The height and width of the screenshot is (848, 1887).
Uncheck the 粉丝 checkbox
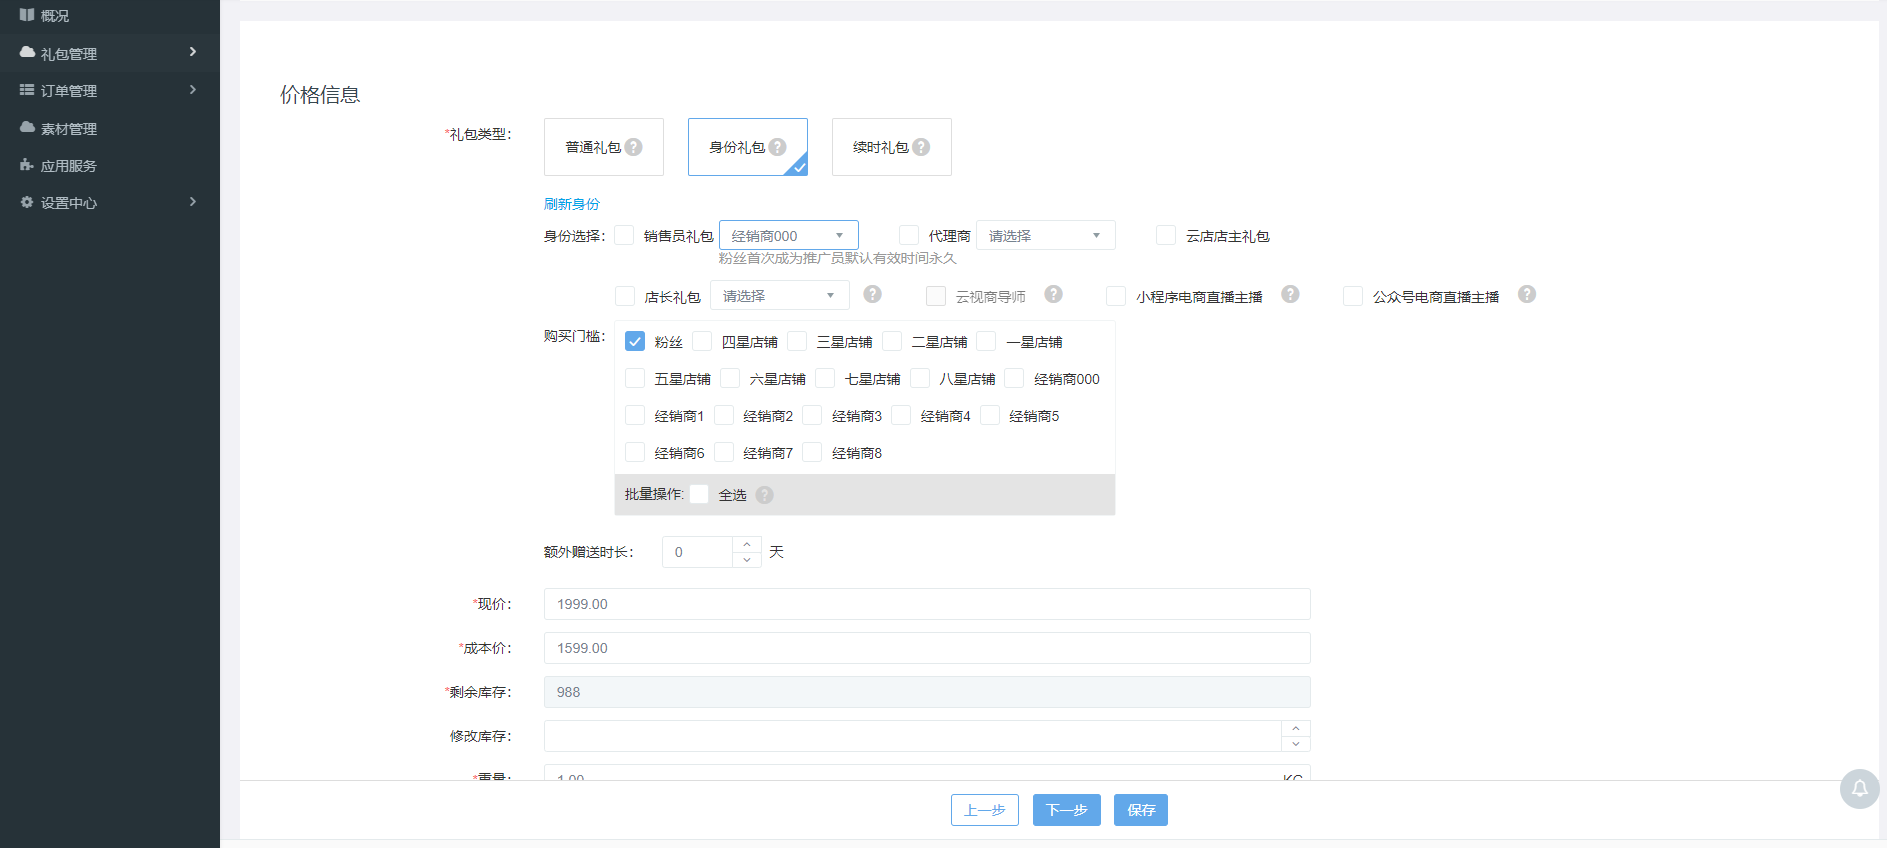tap(635, 341)
